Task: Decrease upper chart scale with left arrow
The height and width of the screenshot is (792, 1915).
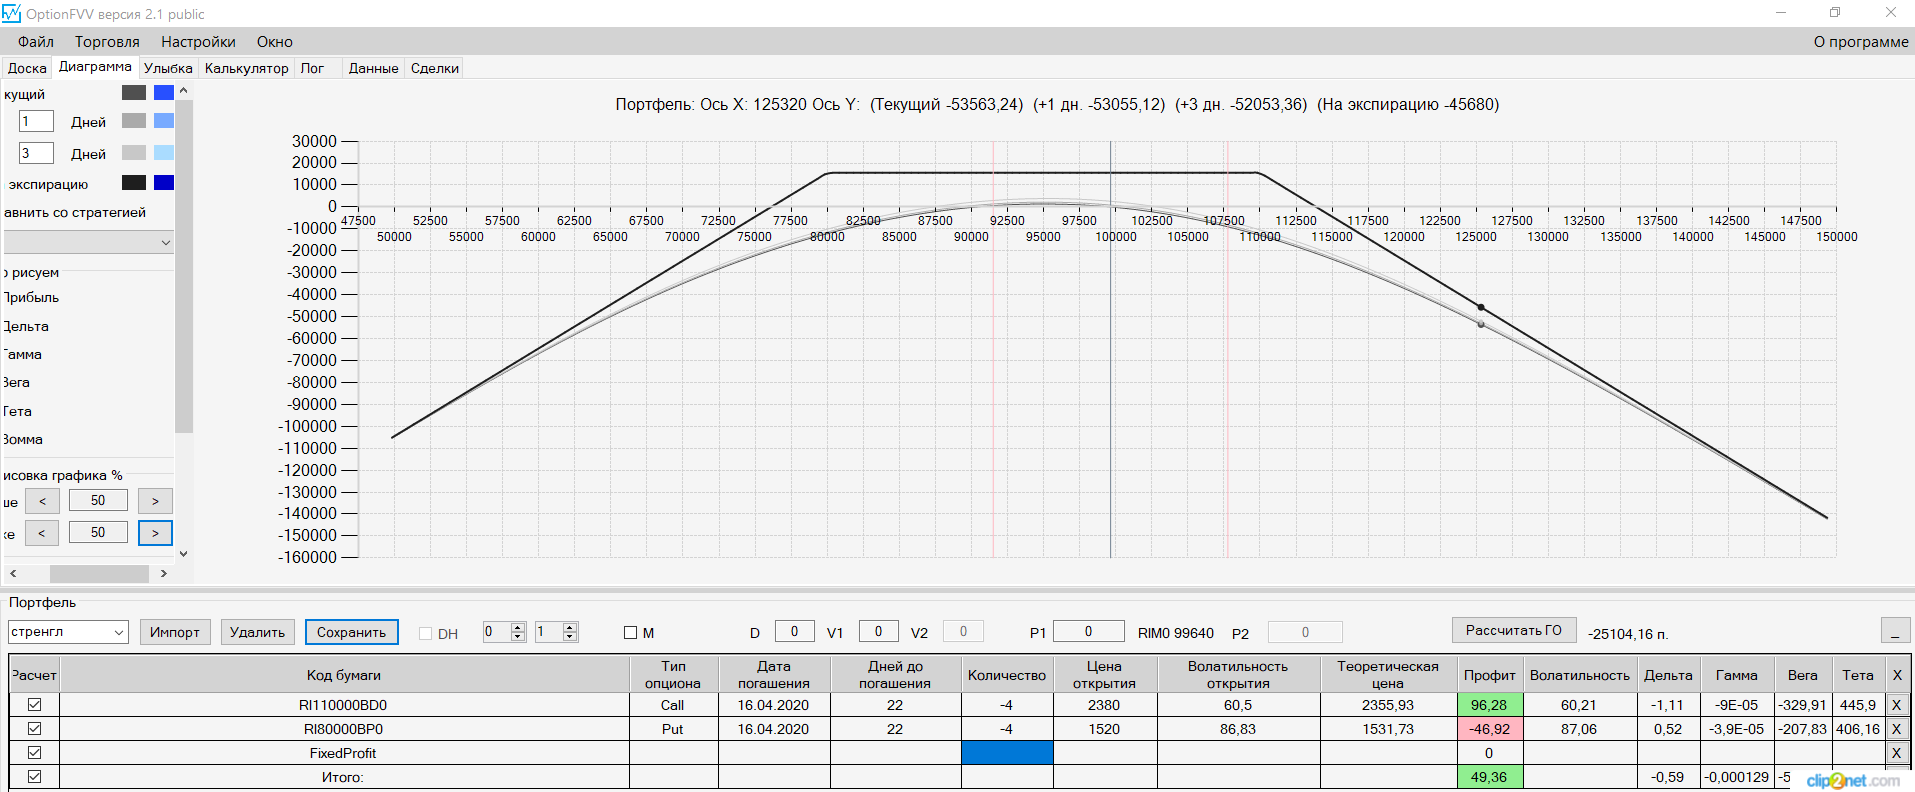Action: (x=42, y=501)
